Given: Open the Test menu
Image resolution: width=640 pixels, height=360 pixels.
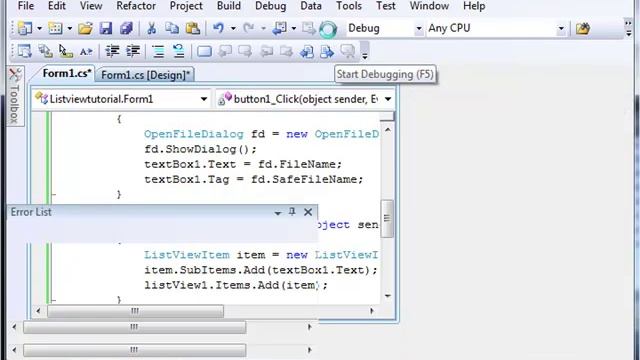Looking at the screenshot, I should click(x=386, y=6).
